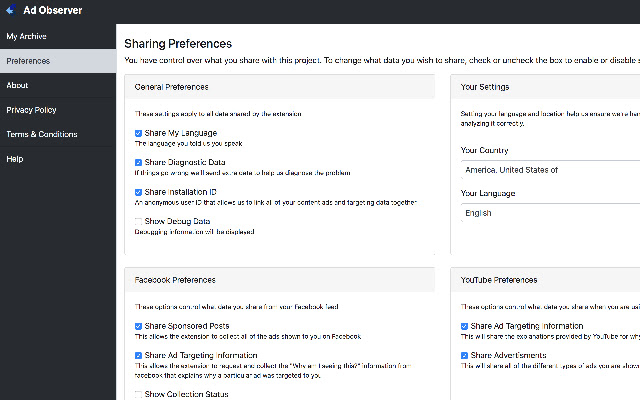Uncheck Share My Language
Screen dimensions: 640x400
pyautogui.click(x=138, y=133)
